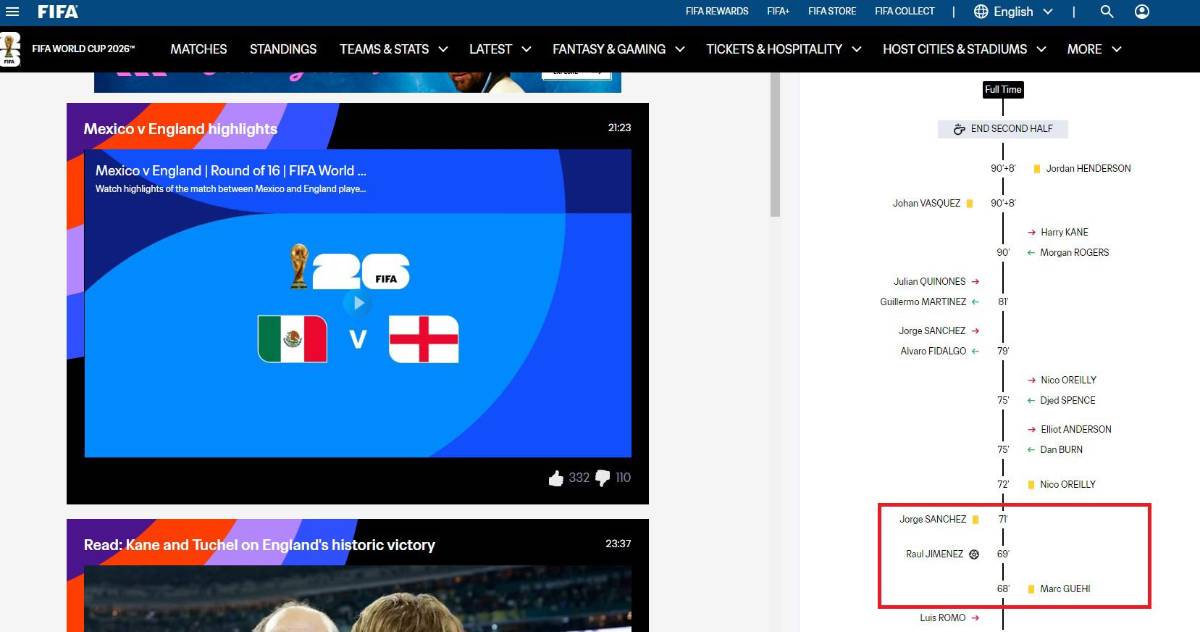Play the Mexico v England highlights video
This screenshot has height=632, width=1200.
357,302
